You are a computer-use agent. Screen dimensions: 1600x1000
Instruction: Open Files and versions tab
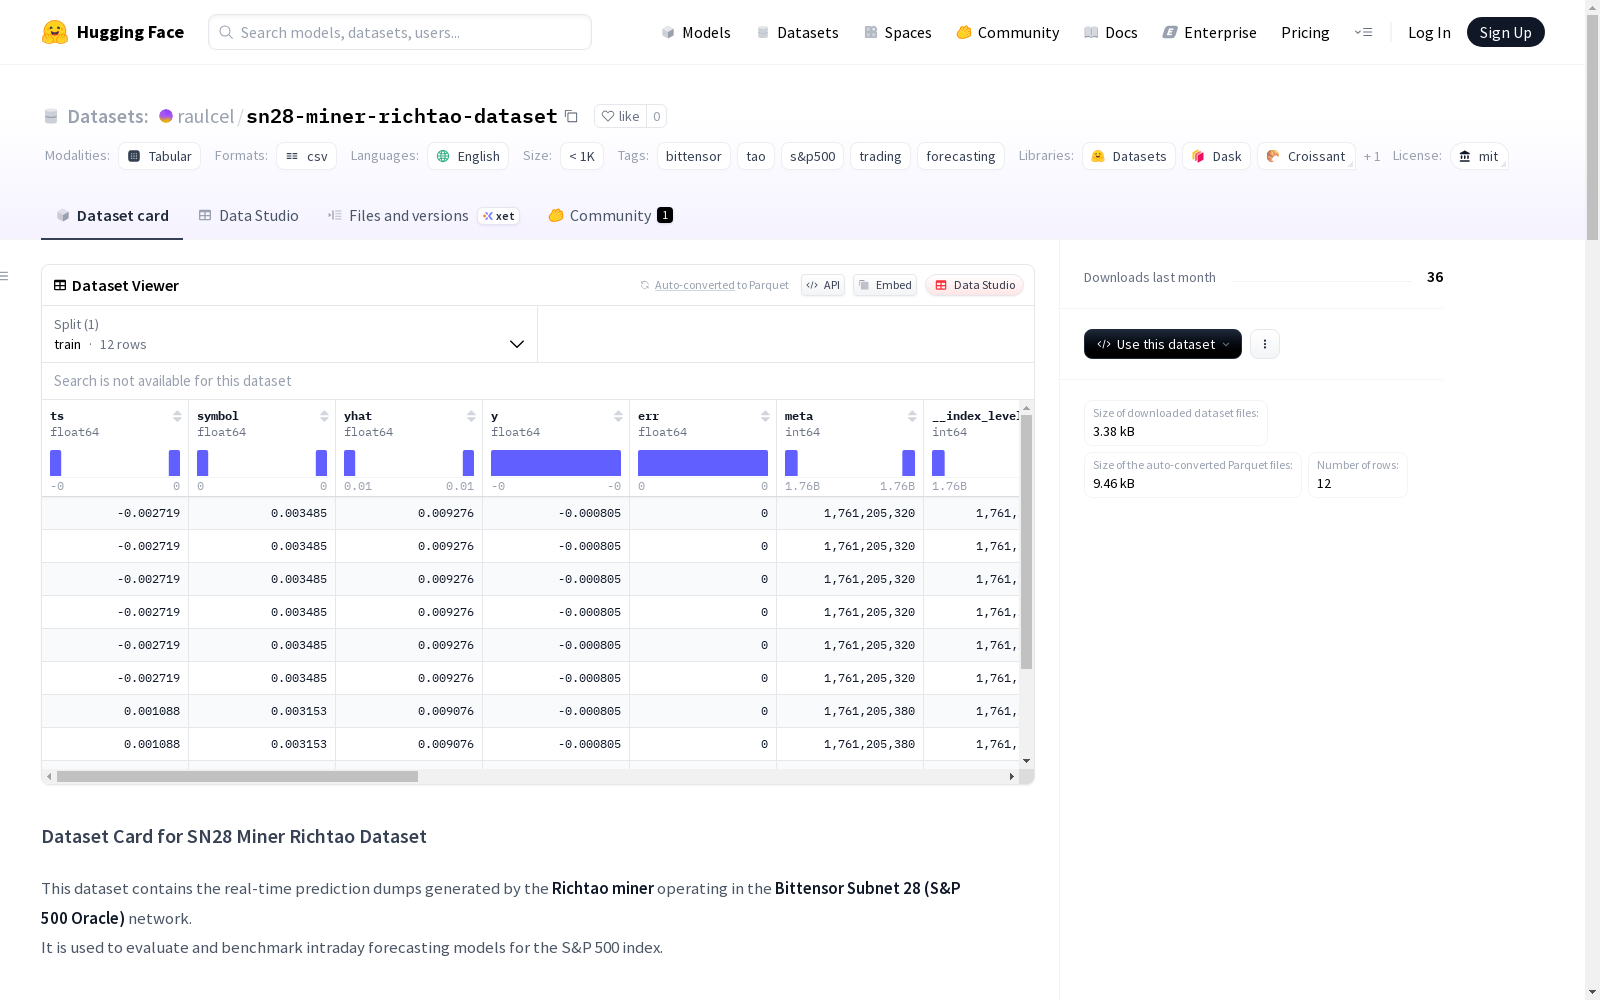(x=423, y=216)
